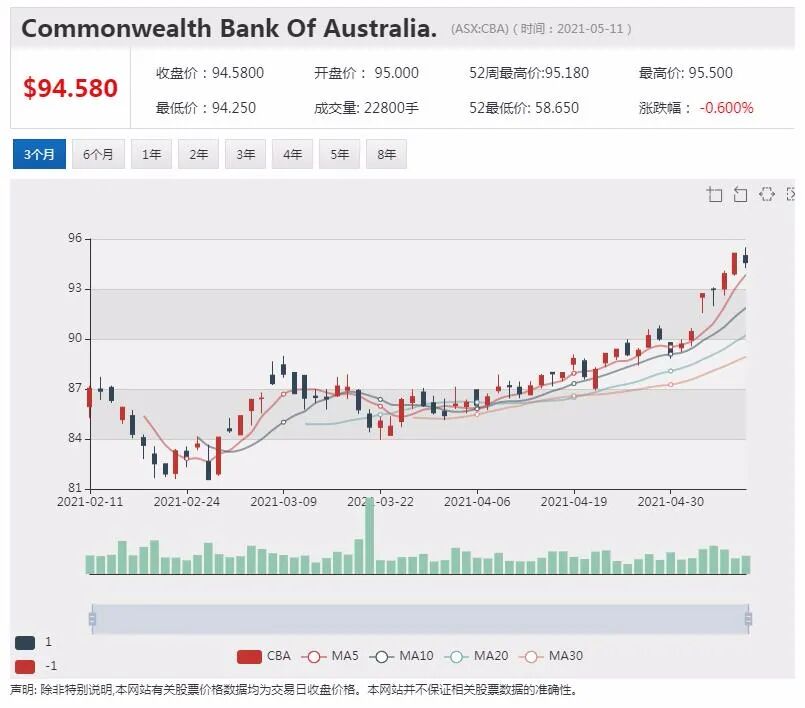Click the 52周最高价:95.180 value
Screen dimensions: 805x708
pyautogui.click(x=529, y=73)
